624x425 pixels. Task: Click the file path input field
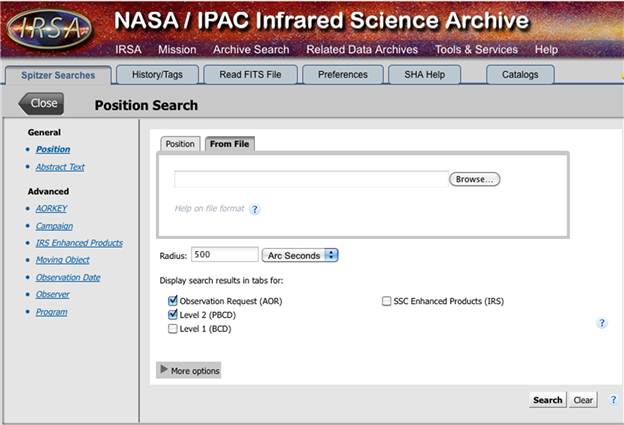(x=311, y=179)
